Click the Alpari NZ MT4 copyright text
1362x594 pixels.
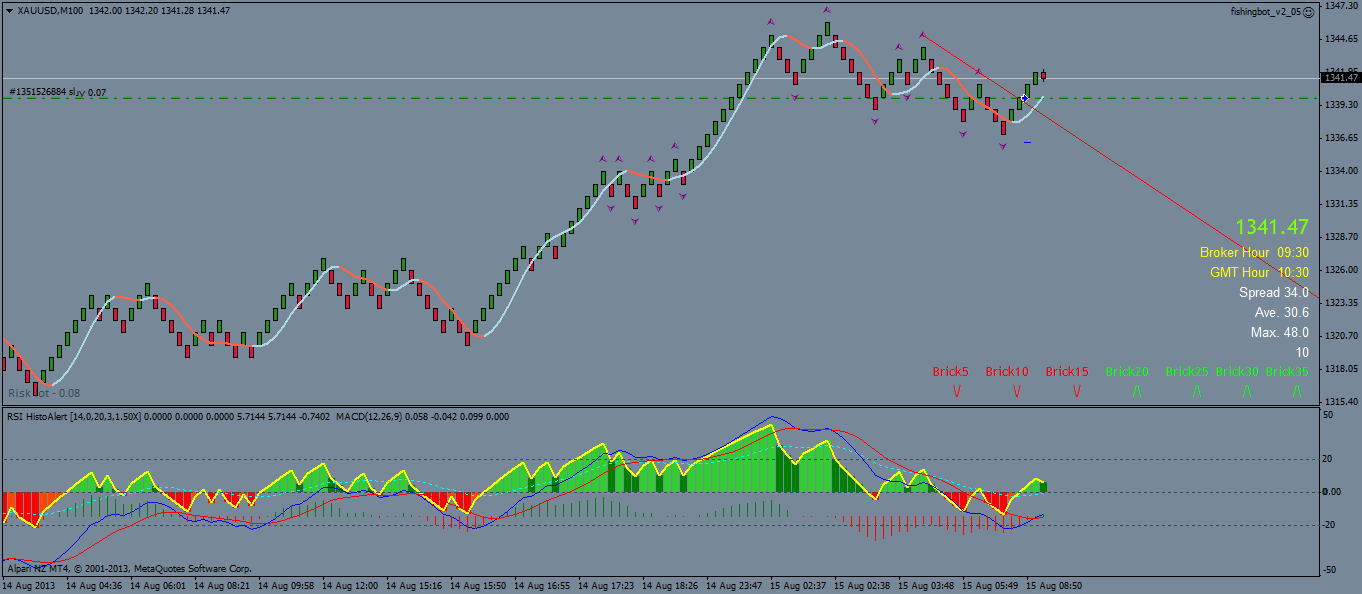point(128,568)
